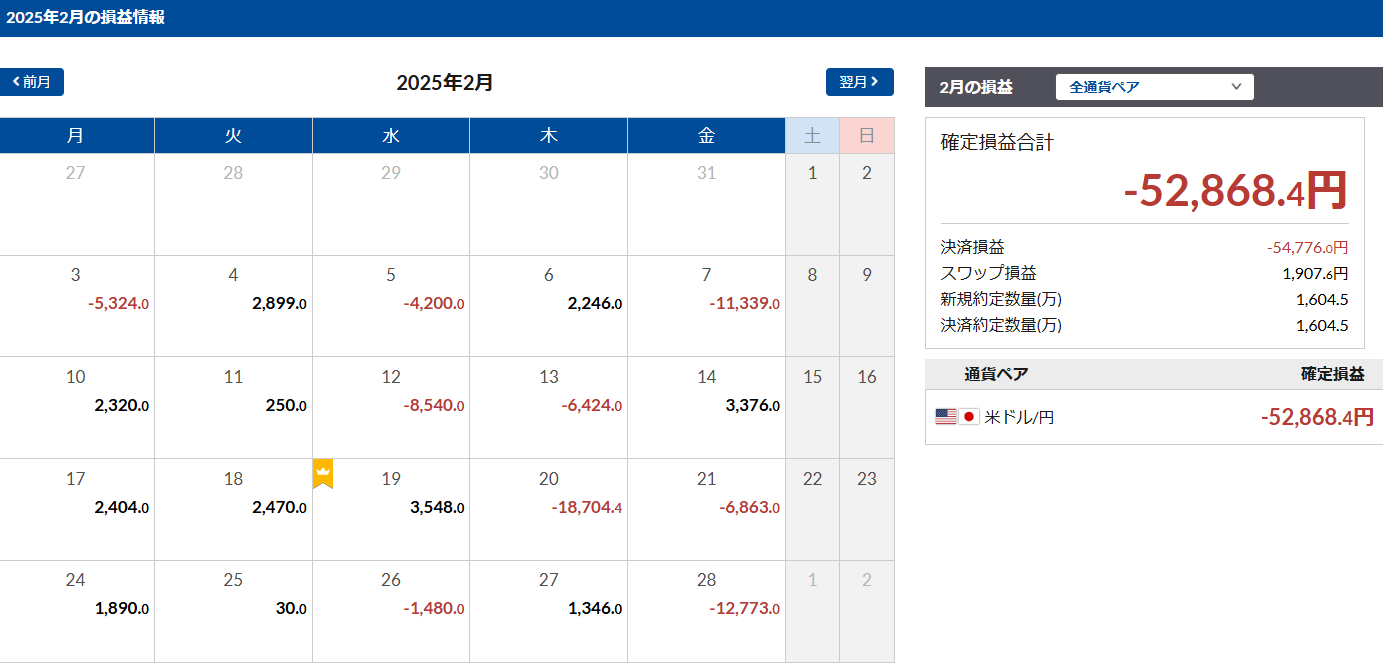
Task: Click the US flag icon beside 米ドル/円
Action: tap(946, 417)
